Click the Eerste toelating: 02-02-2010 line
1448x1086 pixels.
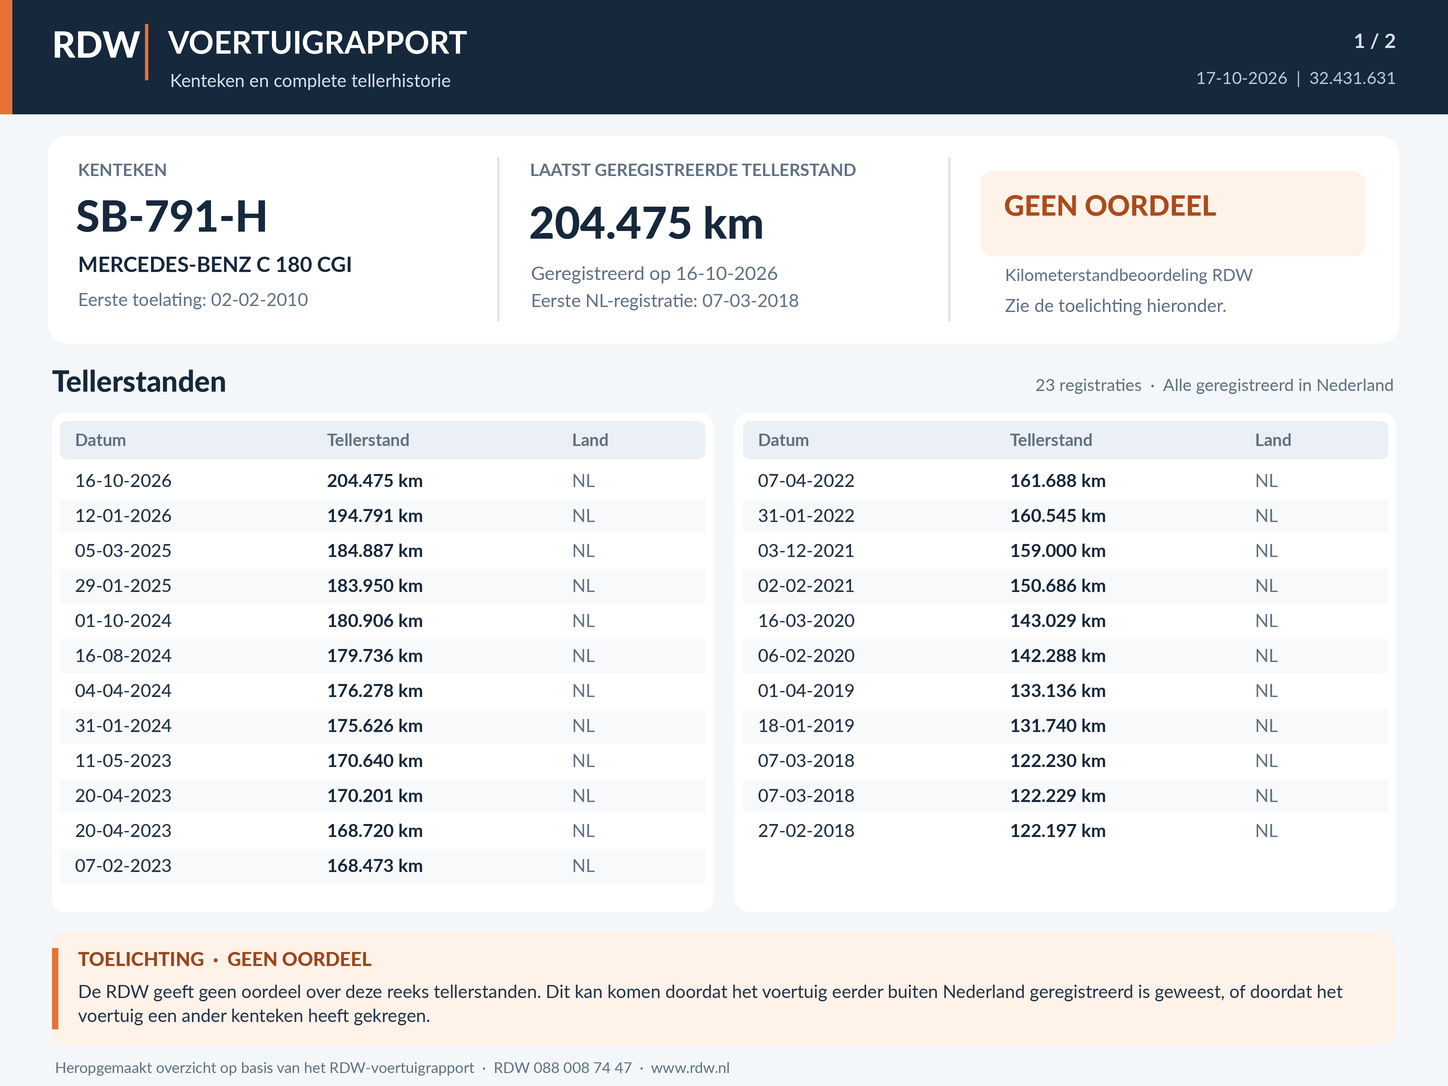point(193,300)
